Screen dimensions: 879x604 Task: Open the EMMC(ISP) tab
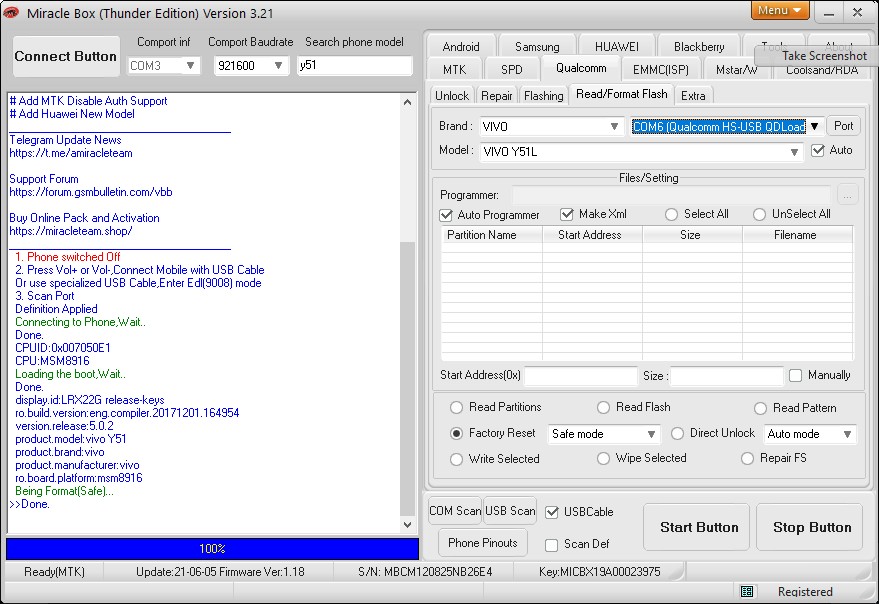tap(660, 70)
